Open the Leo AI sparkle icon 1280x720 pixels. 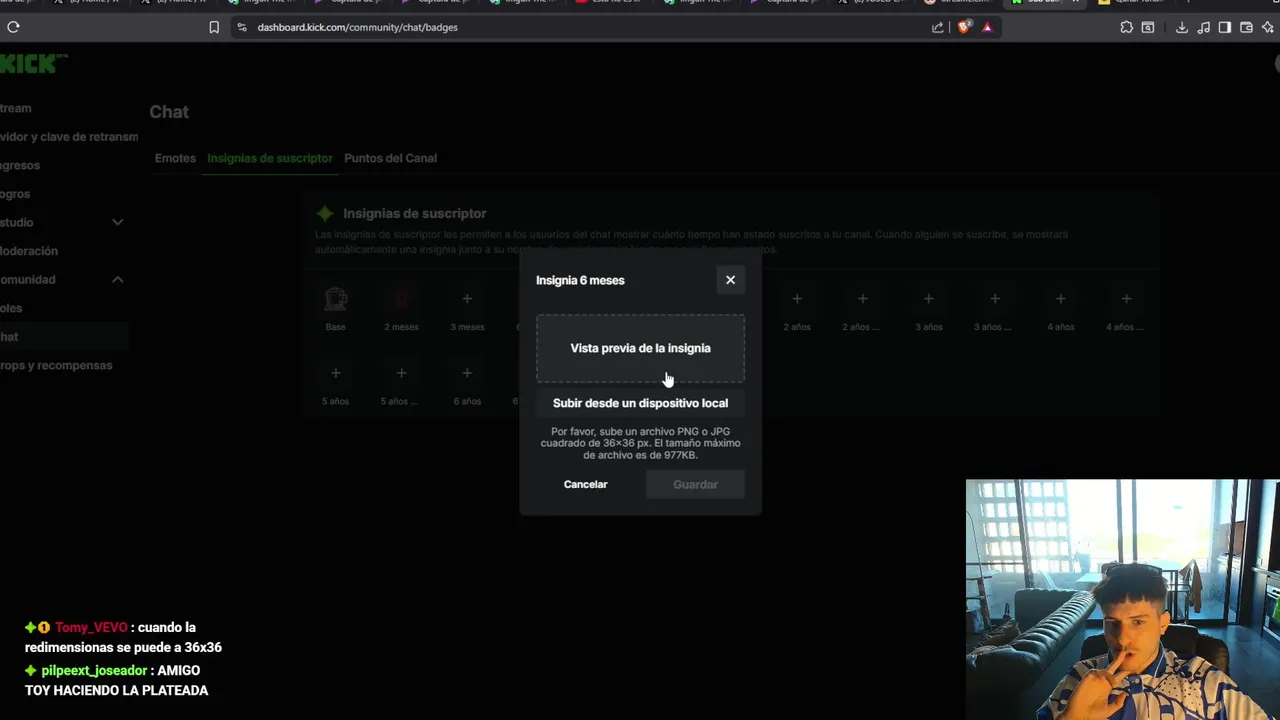[x=1268, y=27]
